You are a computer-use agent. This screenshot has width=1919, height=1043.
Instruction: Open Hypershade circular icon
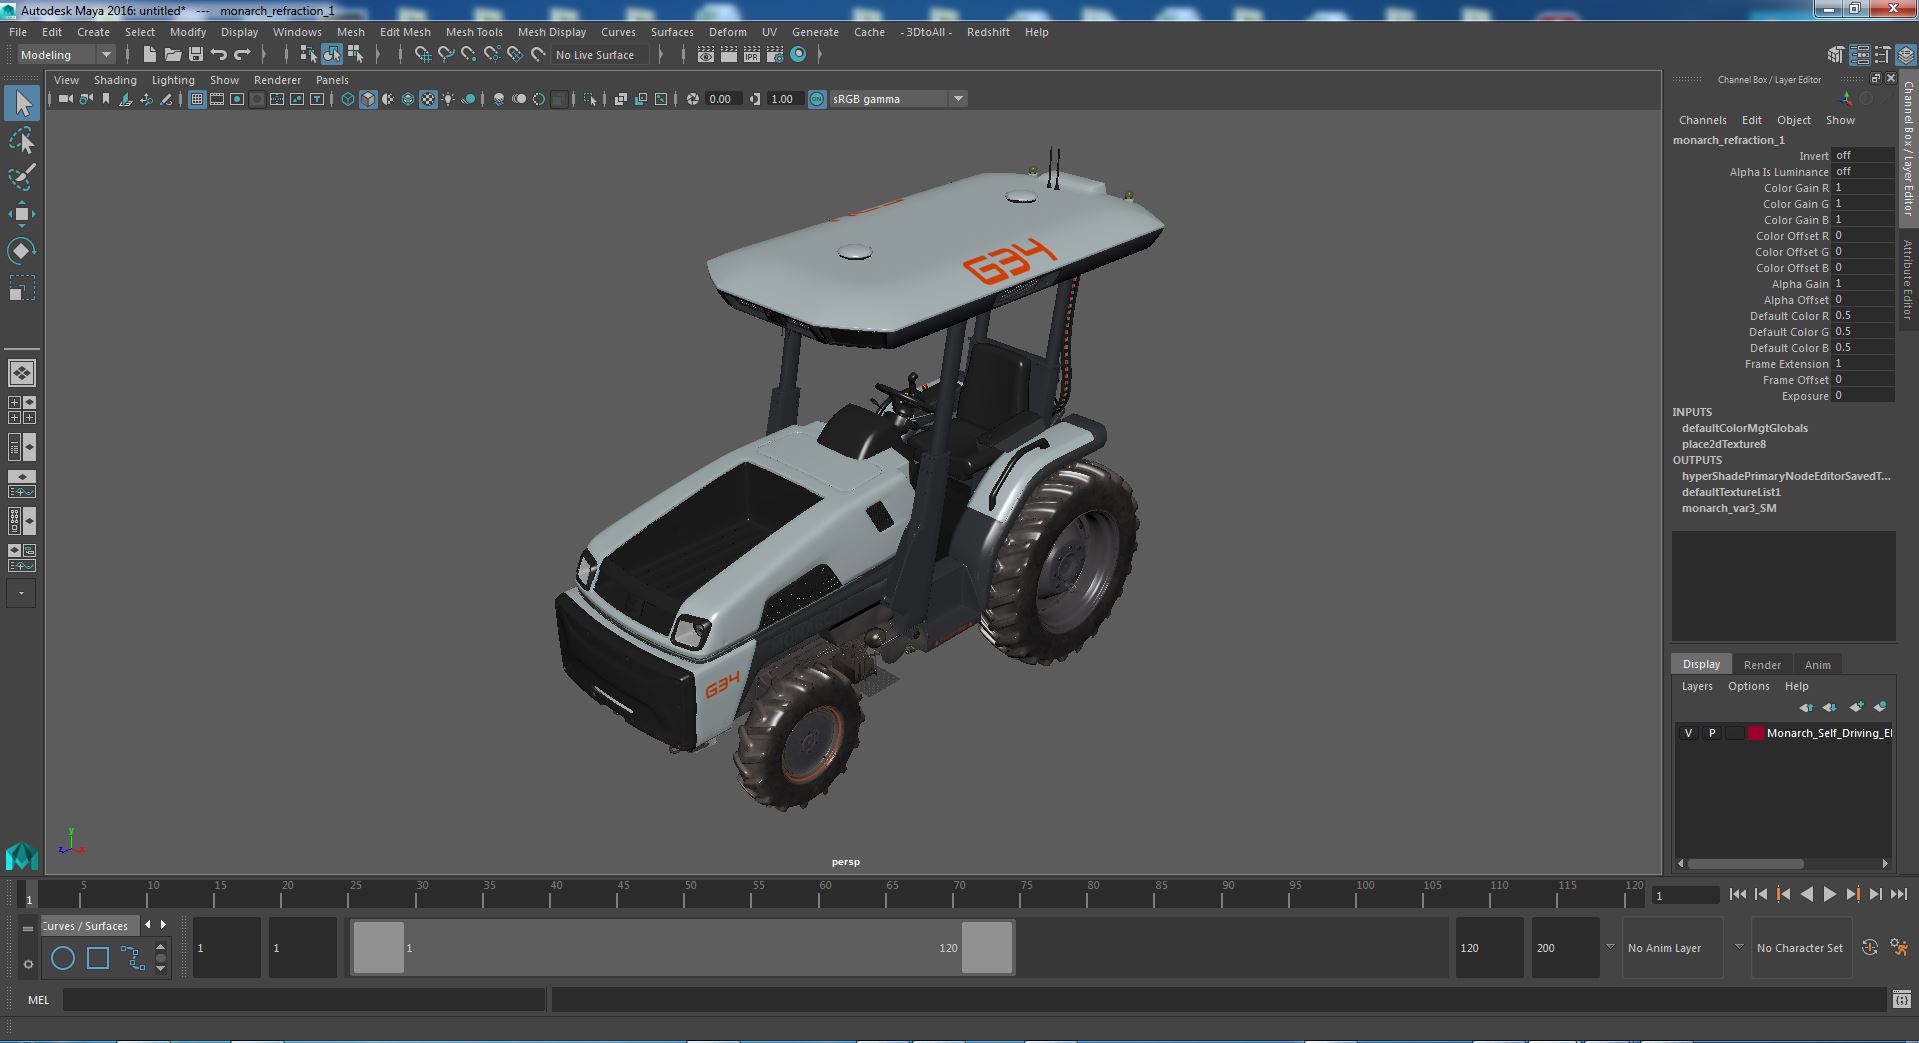tap(798, 55)
